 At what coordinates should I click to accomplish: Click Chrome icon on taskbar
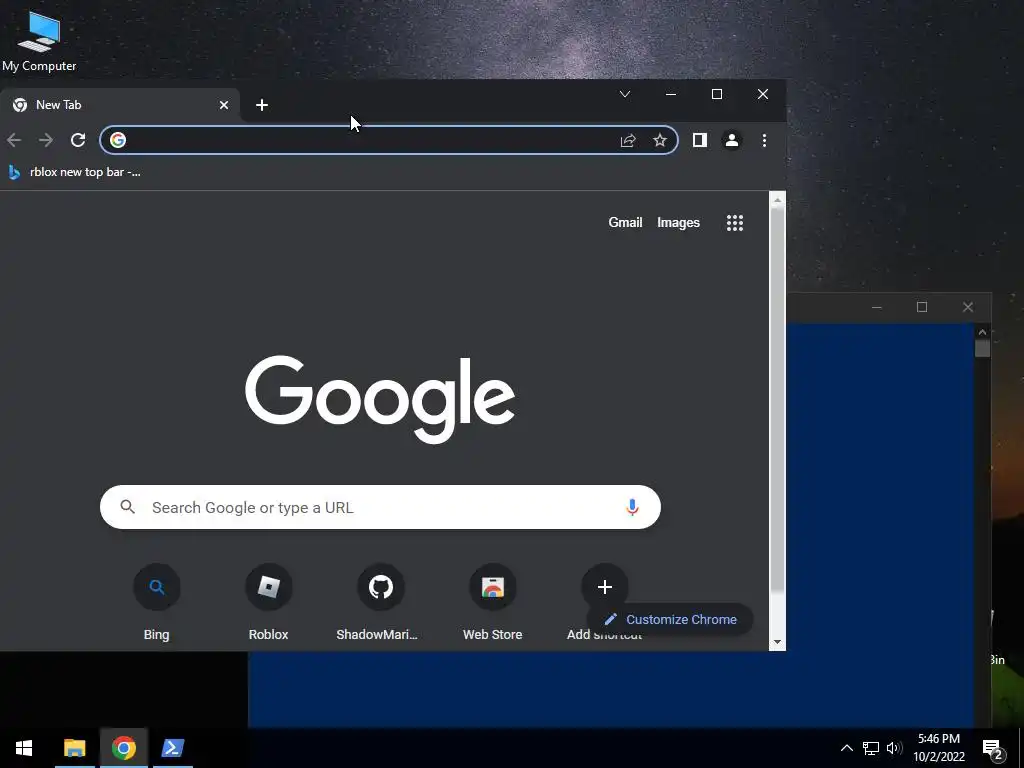124,748
